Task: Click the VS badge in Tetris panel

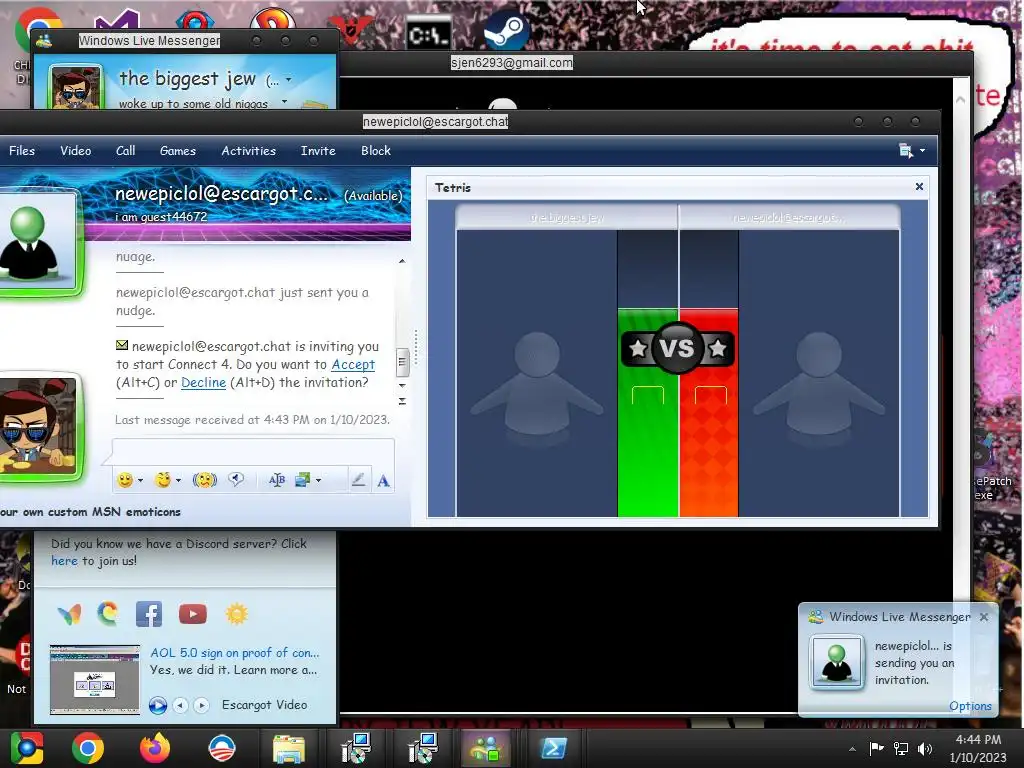Action: point(677,348)
